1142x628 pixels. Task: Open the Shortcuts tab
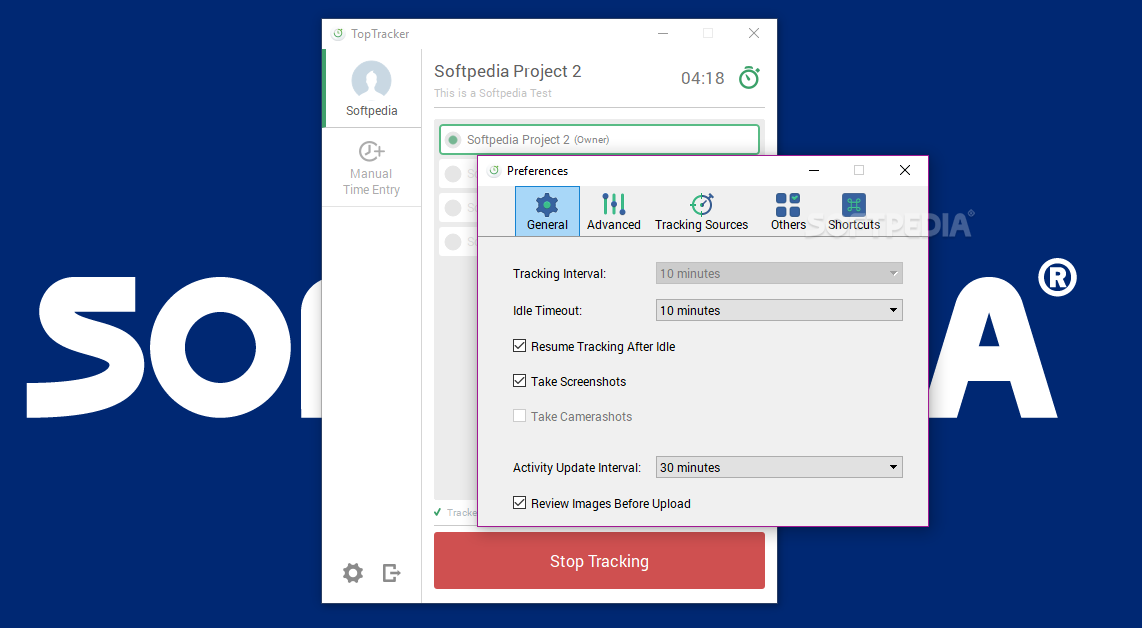[854, 211]
